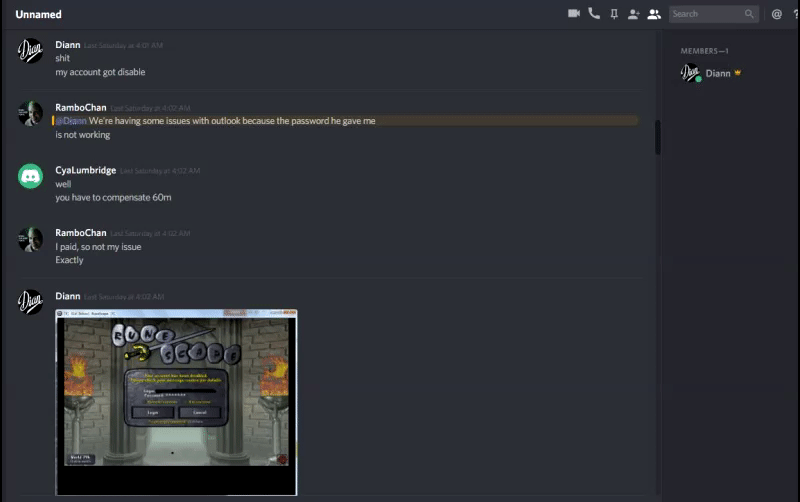Add friends to the group DM
This screenshot has width=800, height=502.
point(634,14)
